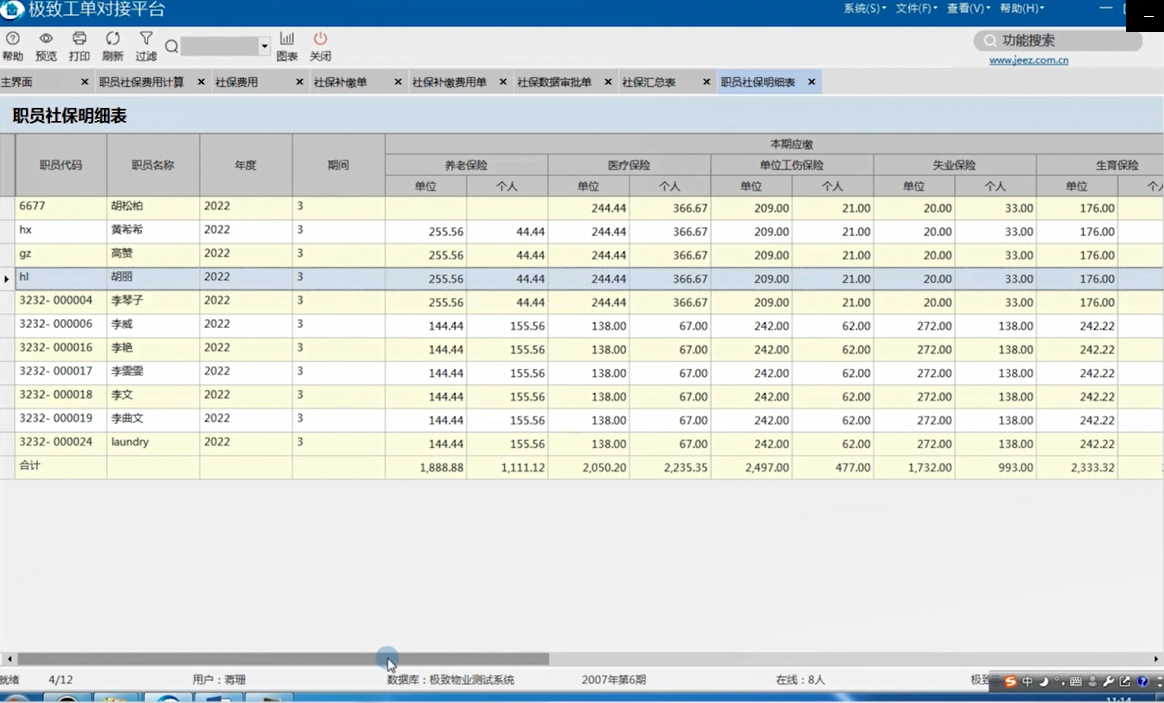Open the 系统(S) menu

[865, 8]
